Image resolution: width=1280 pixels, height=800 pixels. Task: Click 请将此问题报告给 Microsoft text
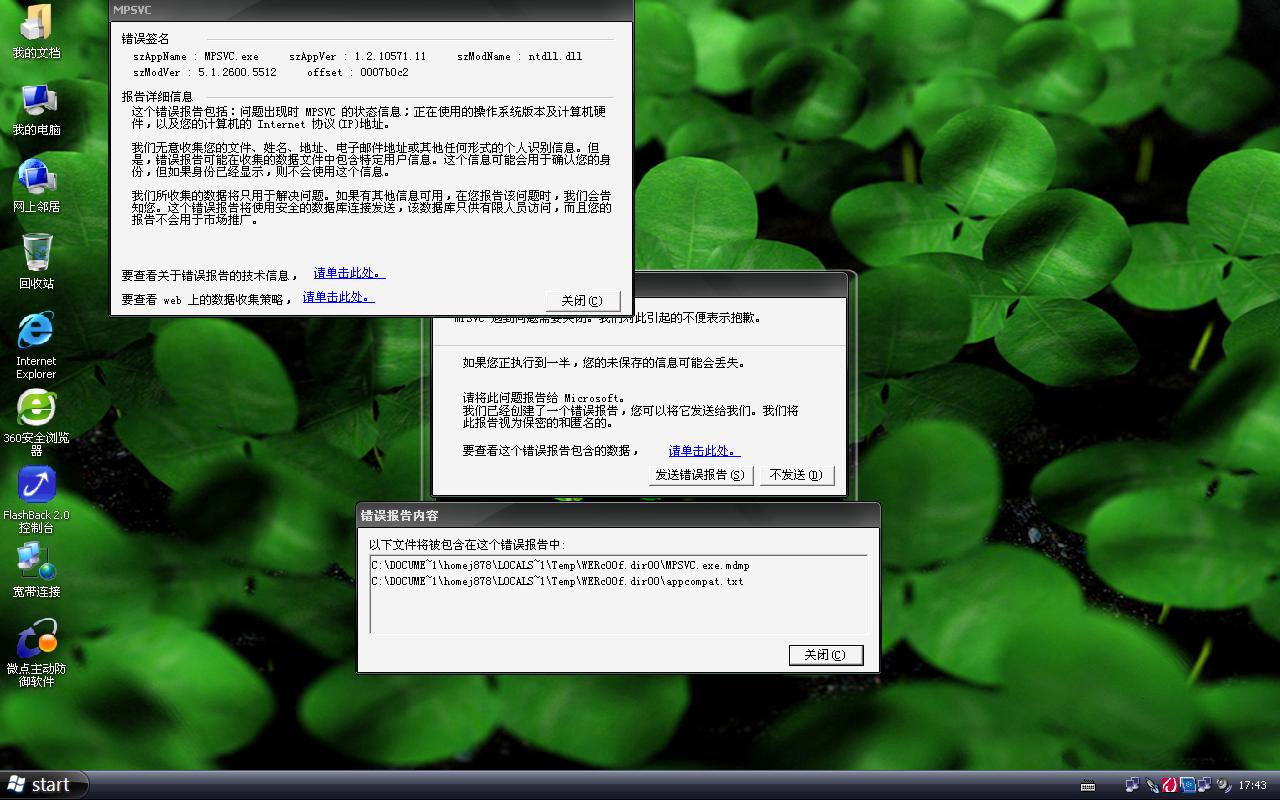543,398
